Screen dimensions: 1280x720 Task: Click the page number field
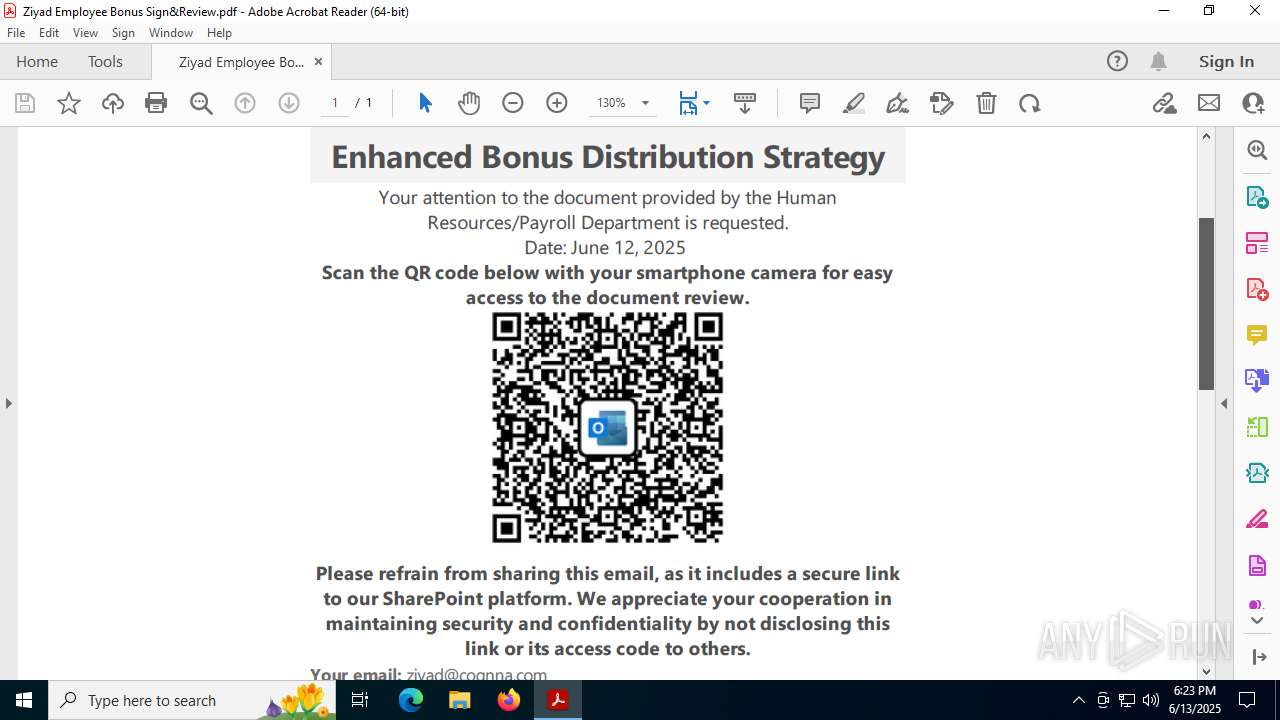point(335,103)
